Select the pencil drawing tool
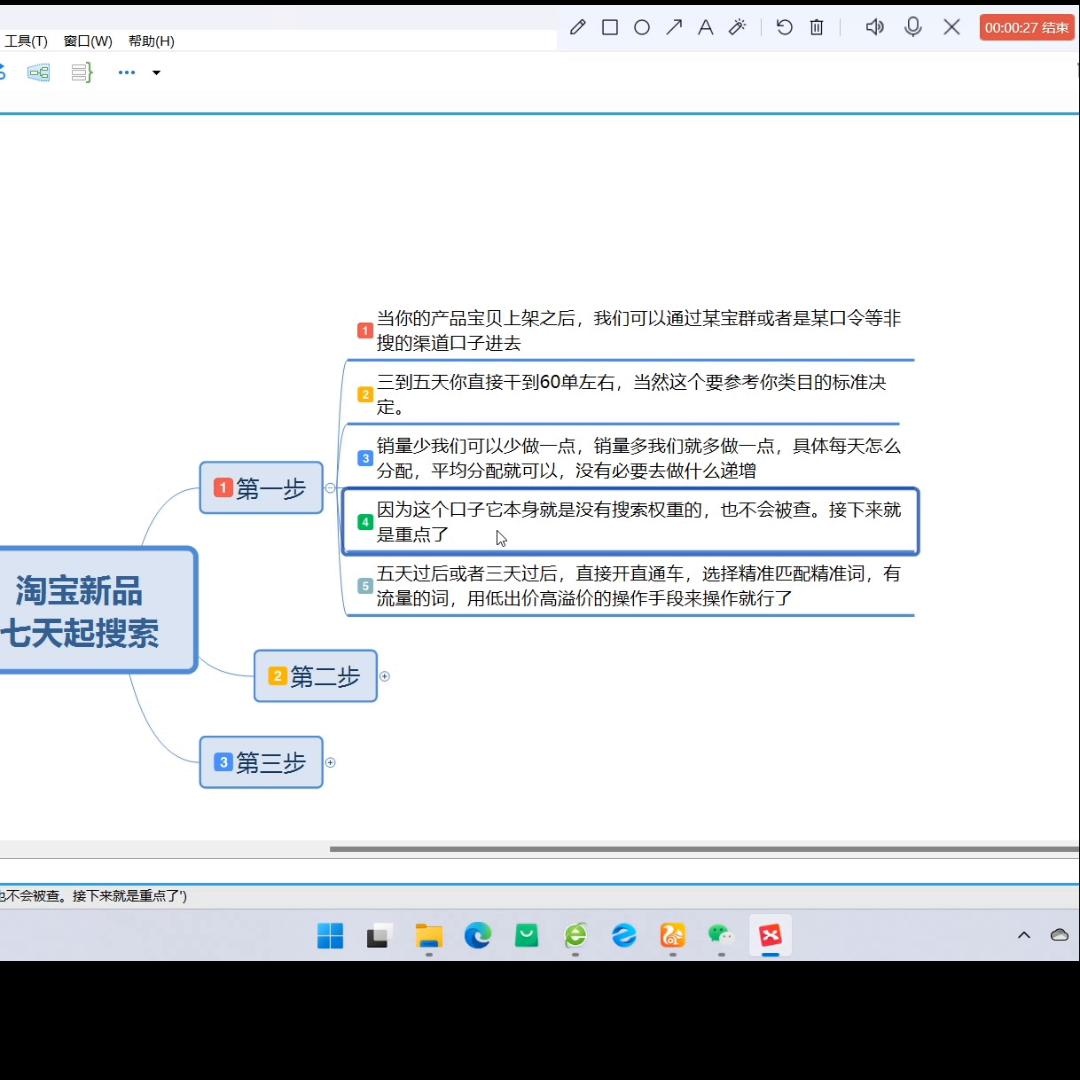Viewport: 1080px width, 1080px height. pyautogui.click(x=577, y=28)
